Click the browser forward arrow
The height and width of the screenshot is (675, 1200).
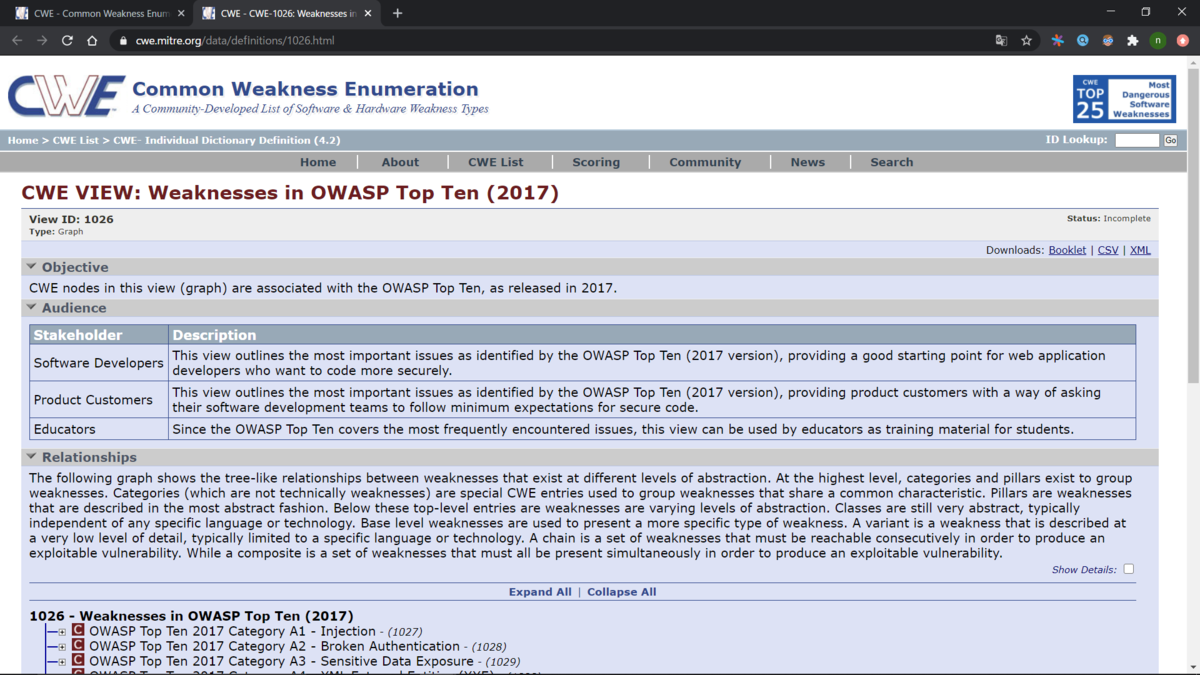(42, 41)
